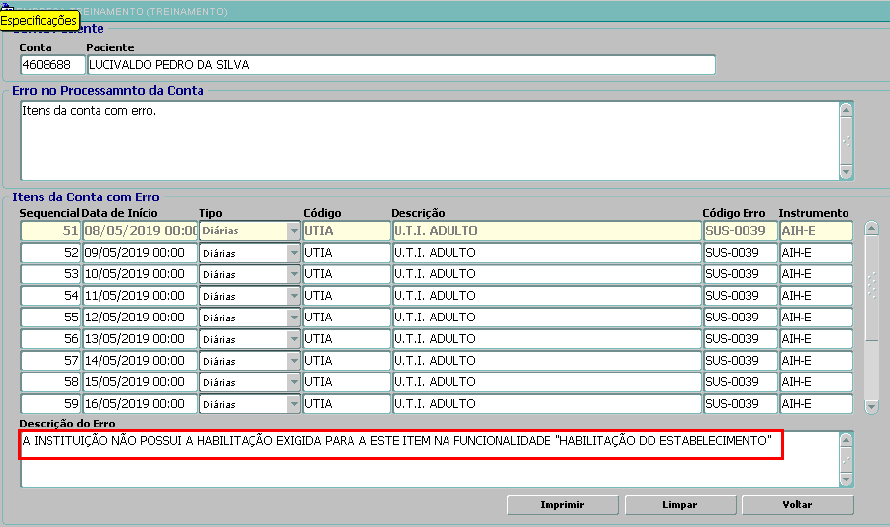Click the Voltar button

coord(797,504)
